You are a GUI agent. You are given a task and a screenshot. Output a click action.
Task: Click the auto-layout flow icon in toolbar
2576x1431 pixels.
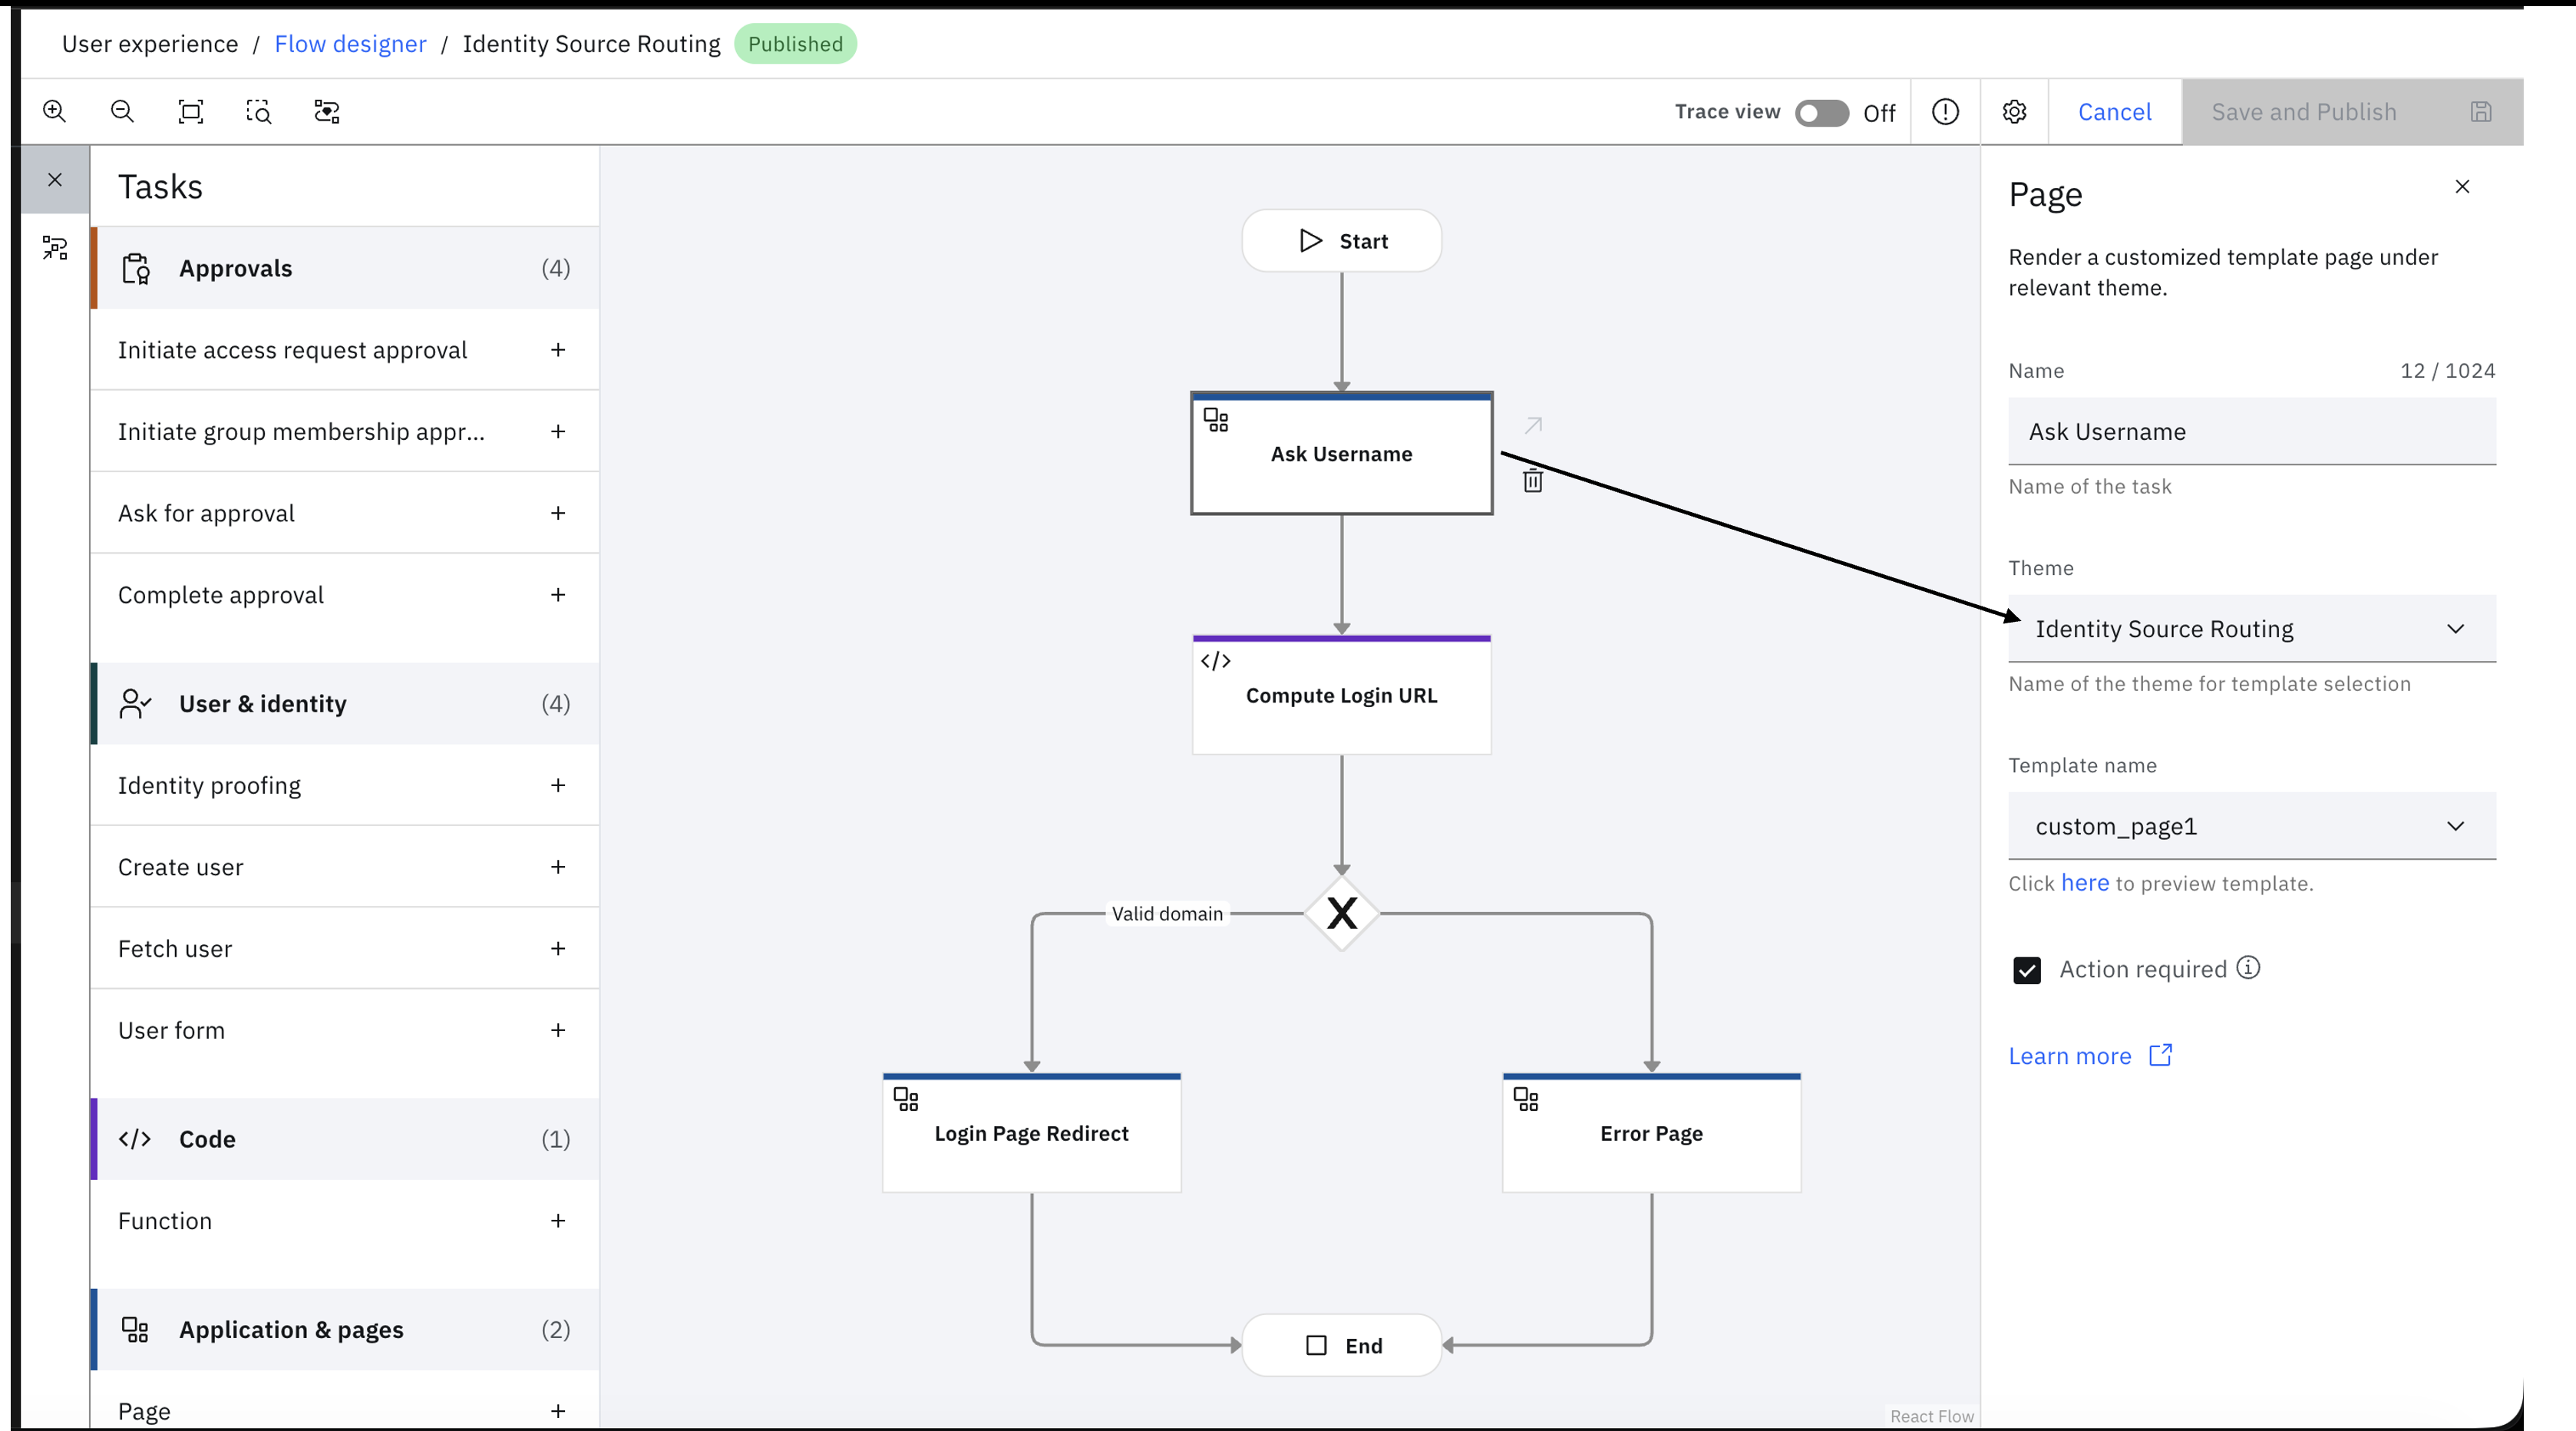(x=327, y=111)
